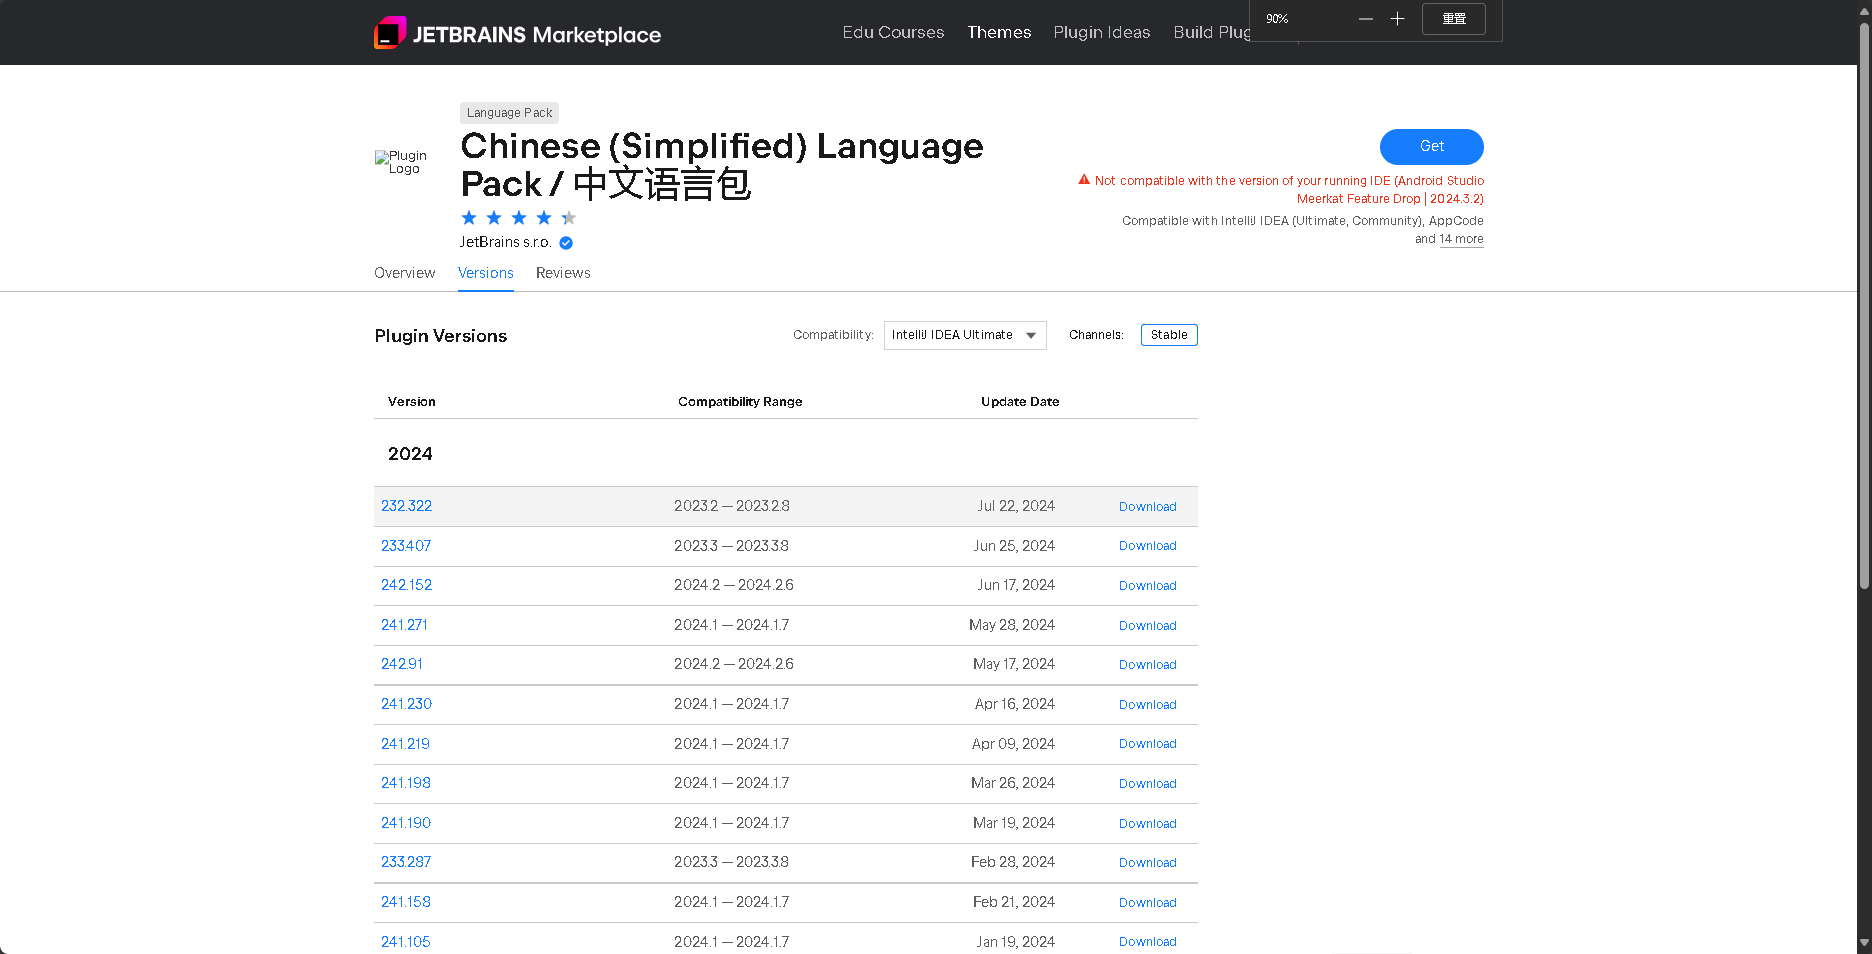Open version 241.105 details
Image resolution: width=1872 pixels, height=954 pixels.
pyautogui.click(x=405, y=942)
